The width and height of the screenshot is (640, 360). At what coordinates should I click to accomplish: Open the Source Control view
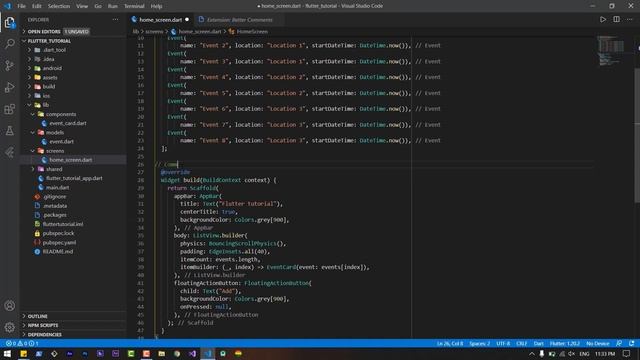point(9,65)
